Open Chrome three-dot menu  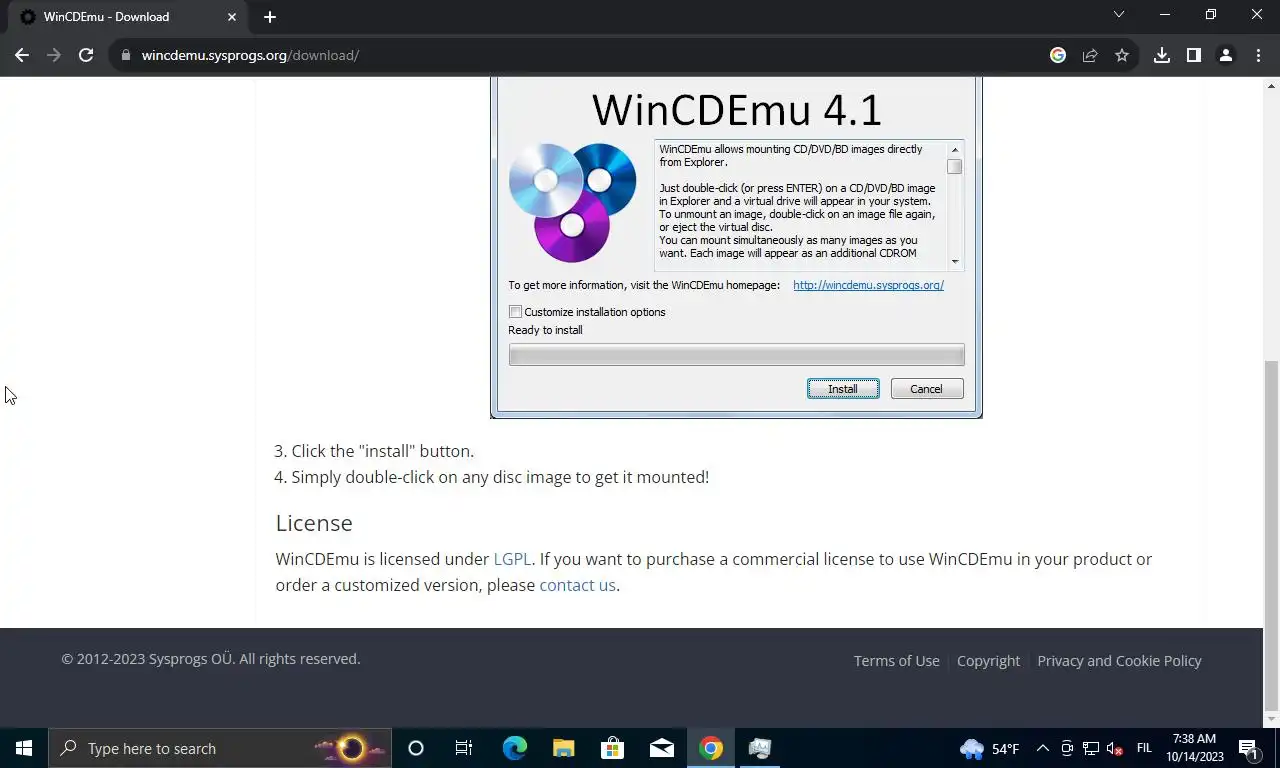point(1258,55)
